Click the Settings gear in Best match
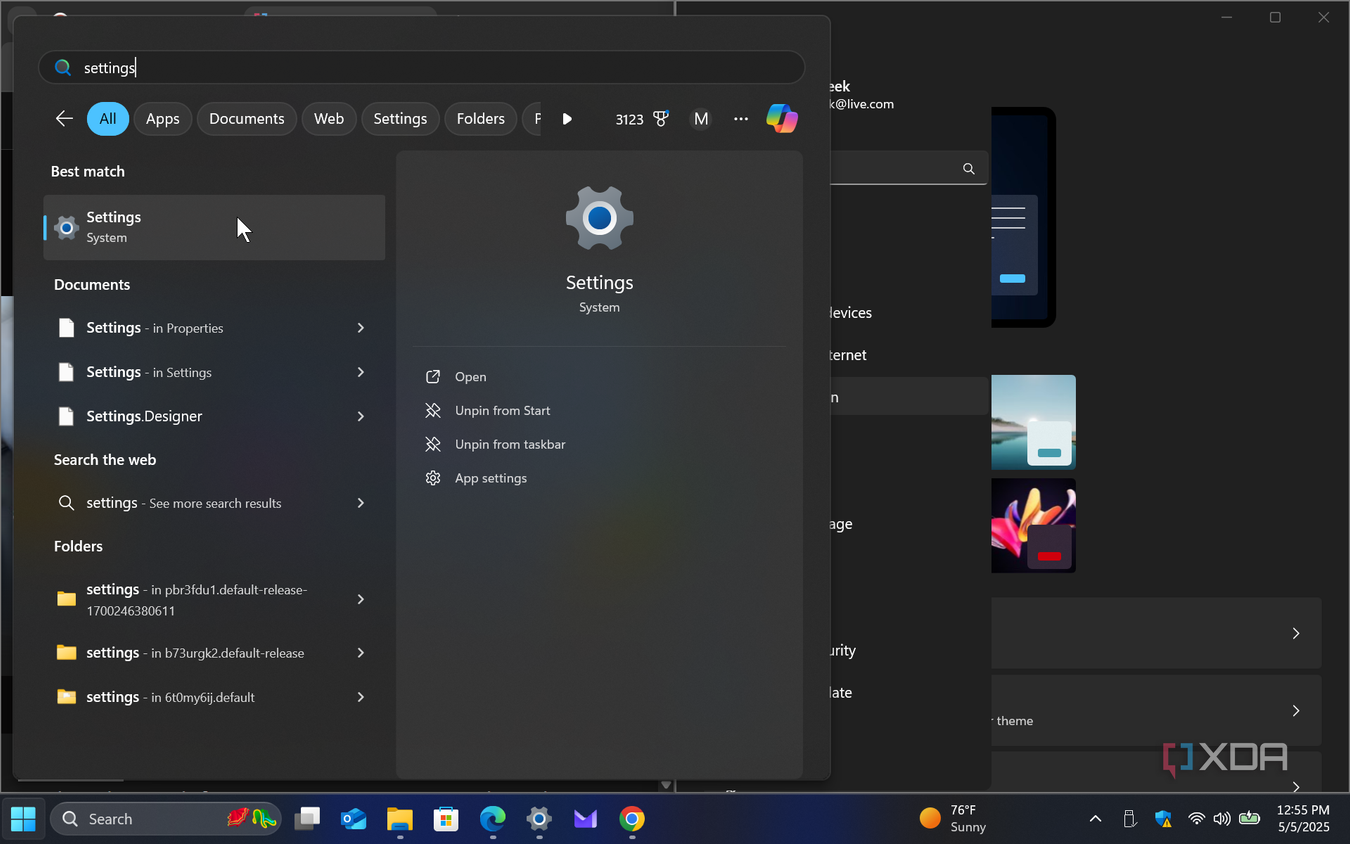The height and width of the screenshot is (844, 1350). click(x=66, y=228)
